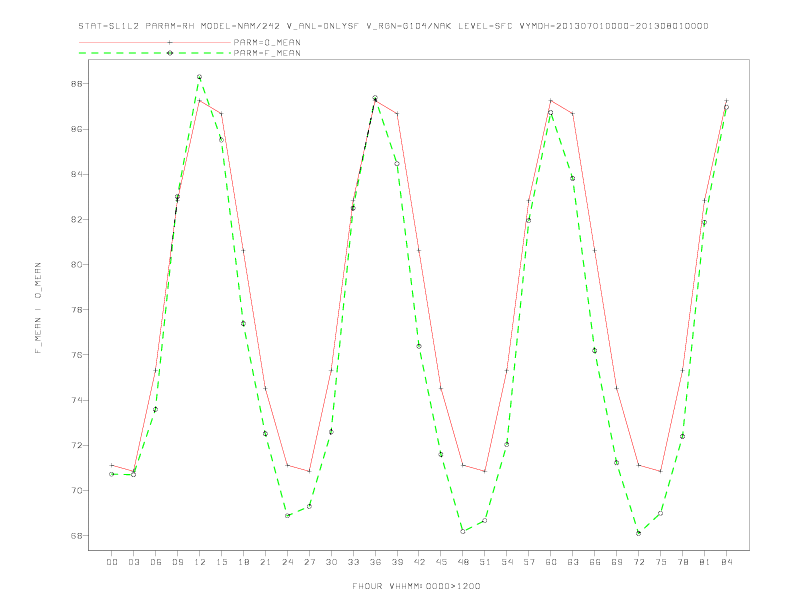Viewport: 792px width, 612px height.
Task: Click the green F_MEAN circle marker at hour 48
Action: pyautogui.click(x=463, y=531)
